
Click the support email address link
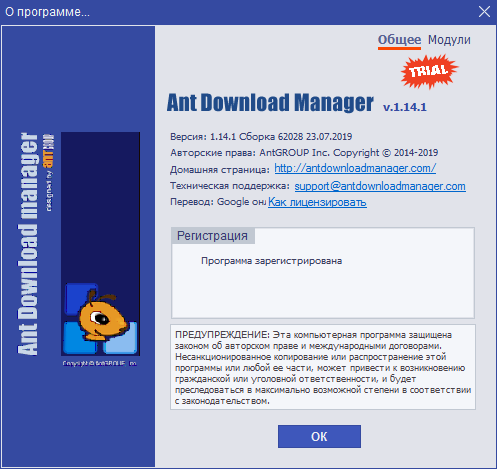pos(380,186)
